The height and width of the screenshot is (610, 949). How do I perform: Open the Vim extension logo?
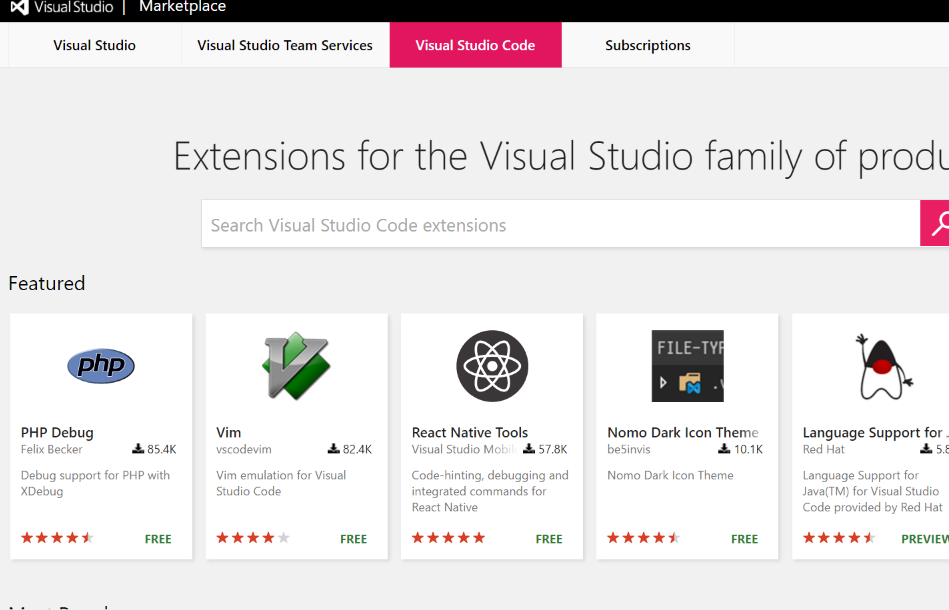(296, 366)
